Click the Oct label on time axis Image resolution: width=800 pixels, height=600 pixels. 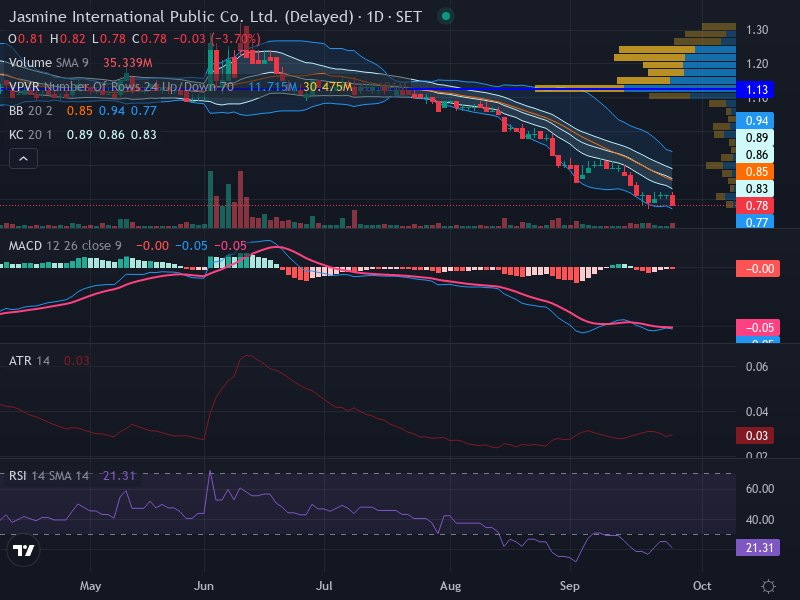(x=702, y=586)
